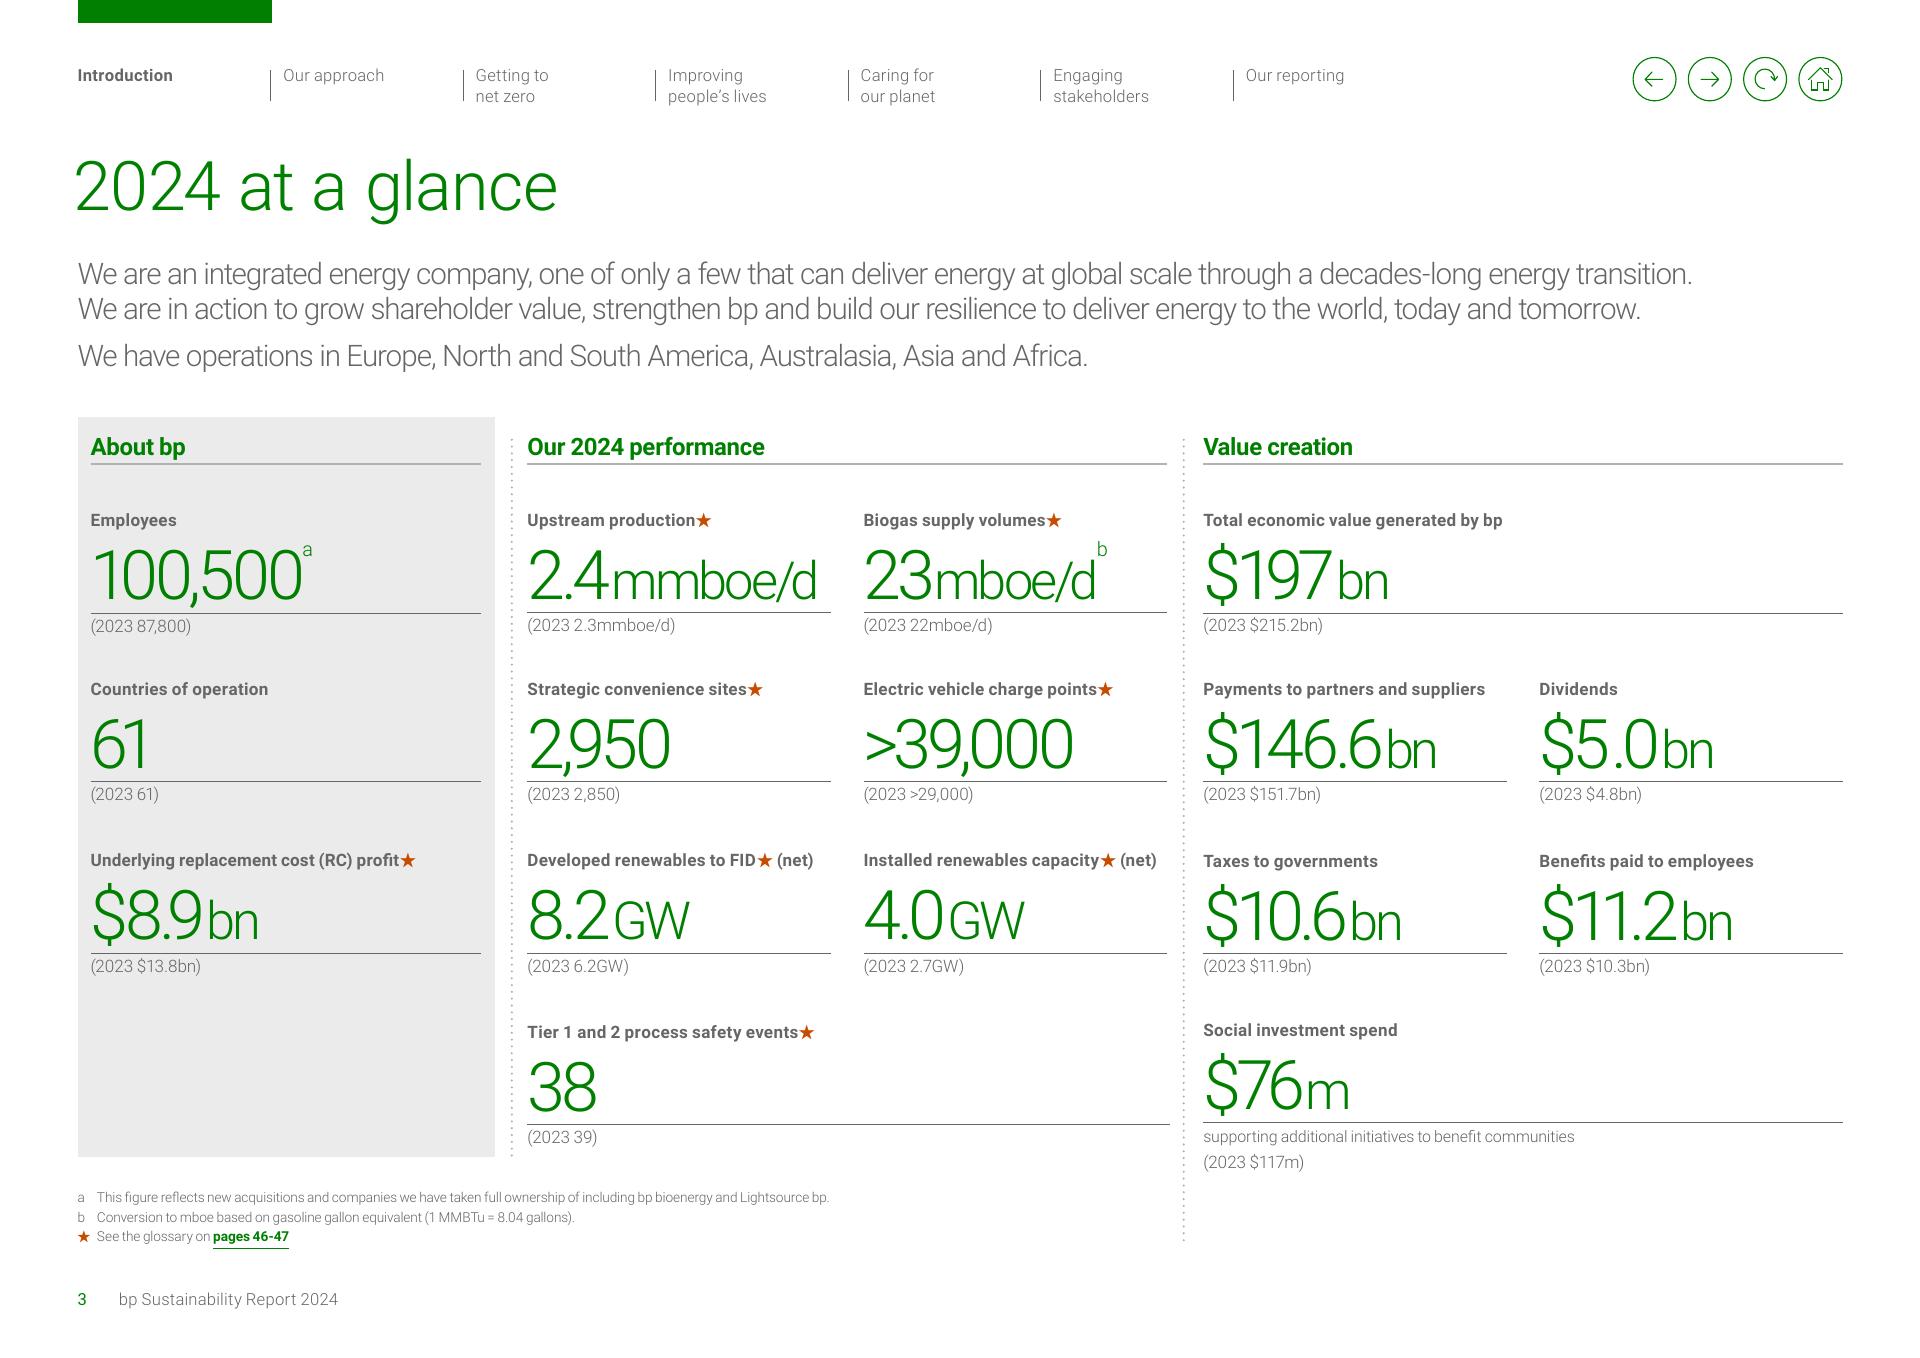Click the circular return/refresh arrow icon
The height and width of the screenshot is (1358, 1920).
click(x=1765, y=79)
